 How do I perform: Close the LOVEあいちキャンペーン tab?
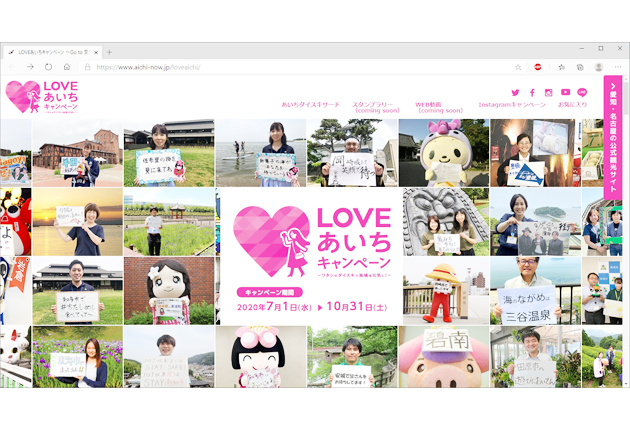[x=96, y=52]
